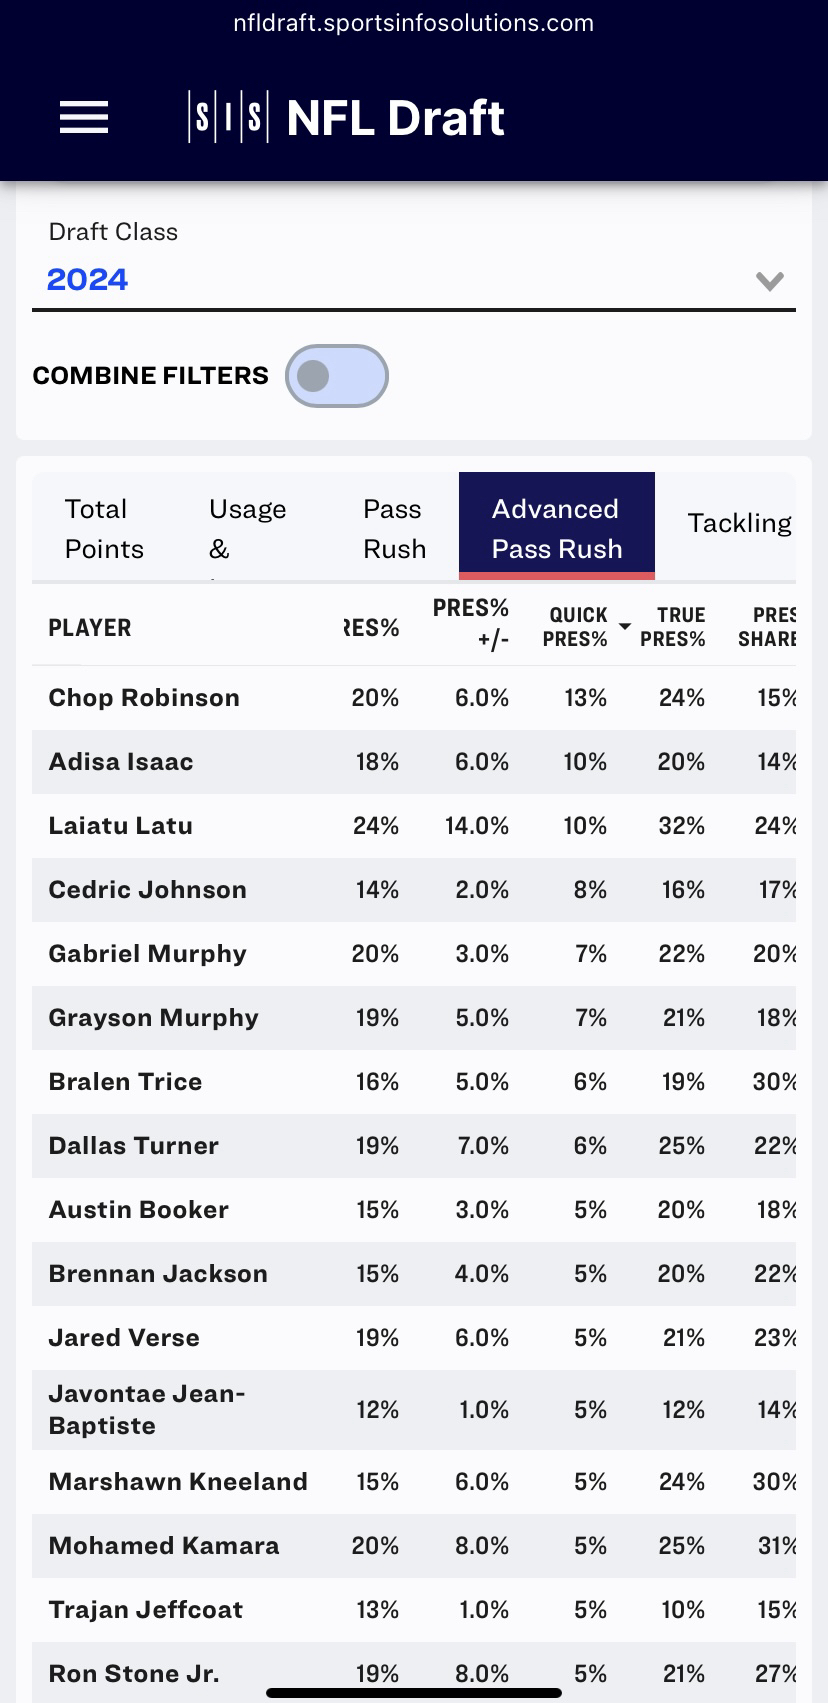The width and height of the screenshot is (828, 1703).
Task: Sort by Pres% +/- column header
Action: (x=471, y=623)
